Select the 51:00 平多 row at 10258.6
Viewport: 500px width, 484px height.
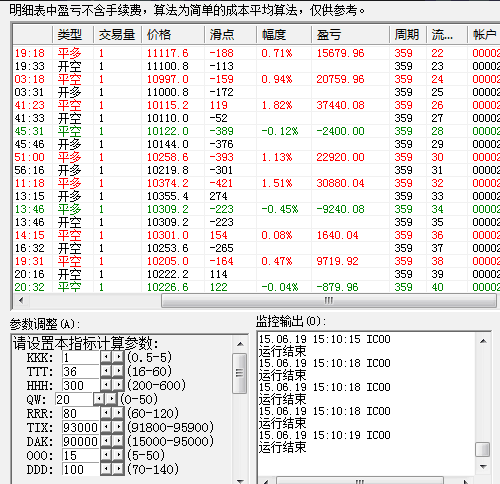coord(257,157)
